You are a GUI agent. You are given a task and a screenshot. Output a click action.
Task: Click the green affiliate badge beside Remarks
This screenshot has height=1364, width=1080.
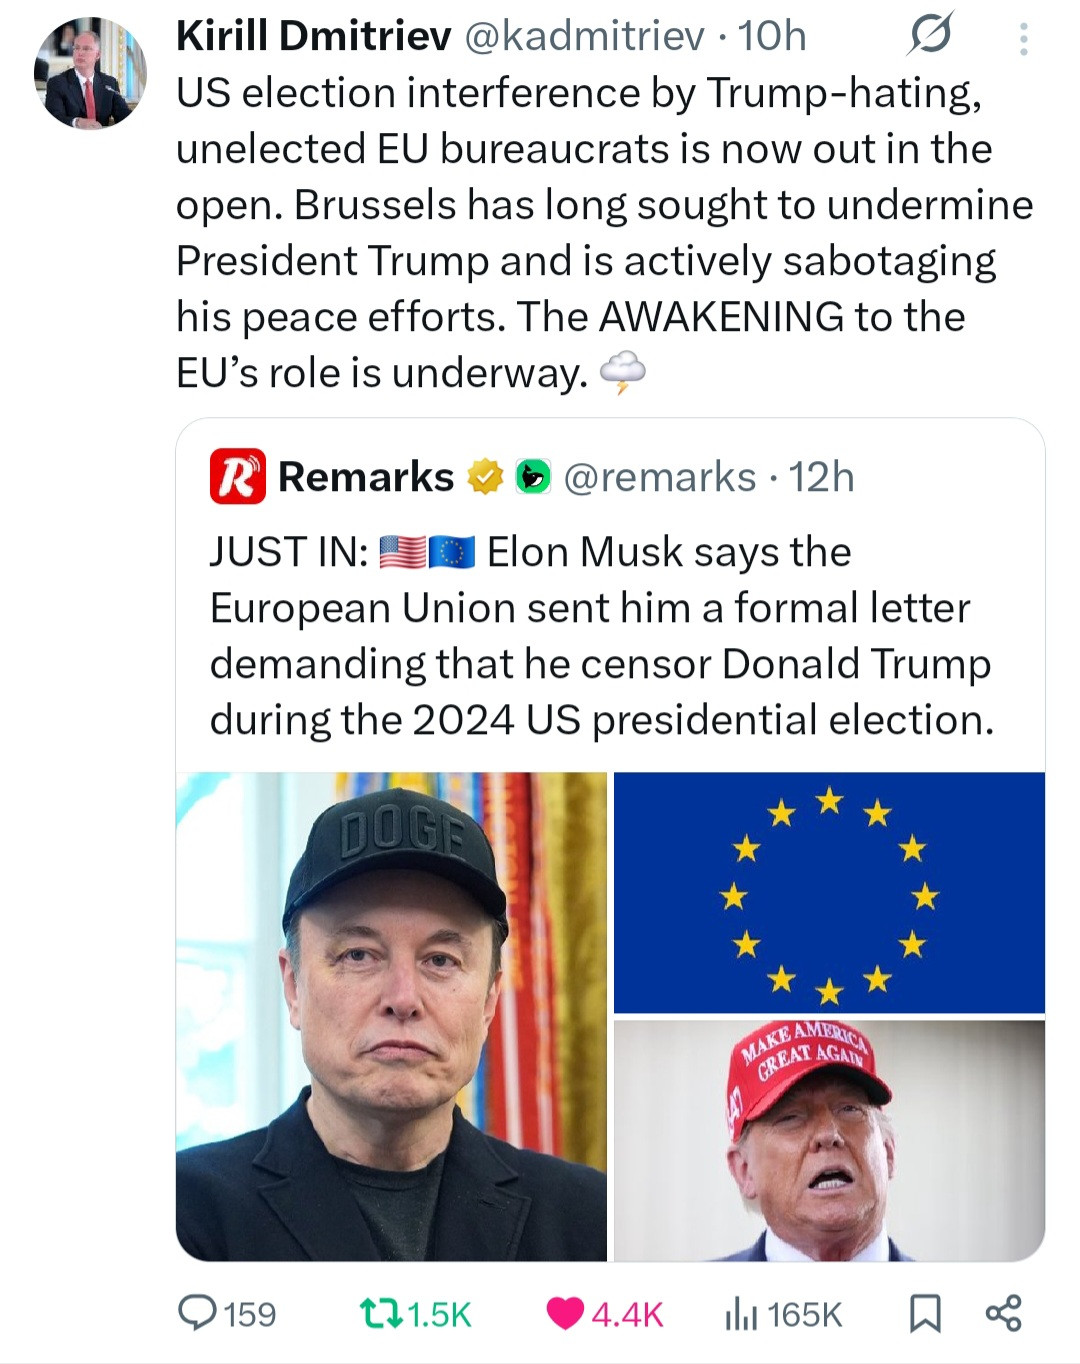pyautogui.click(x=533, y=477)
